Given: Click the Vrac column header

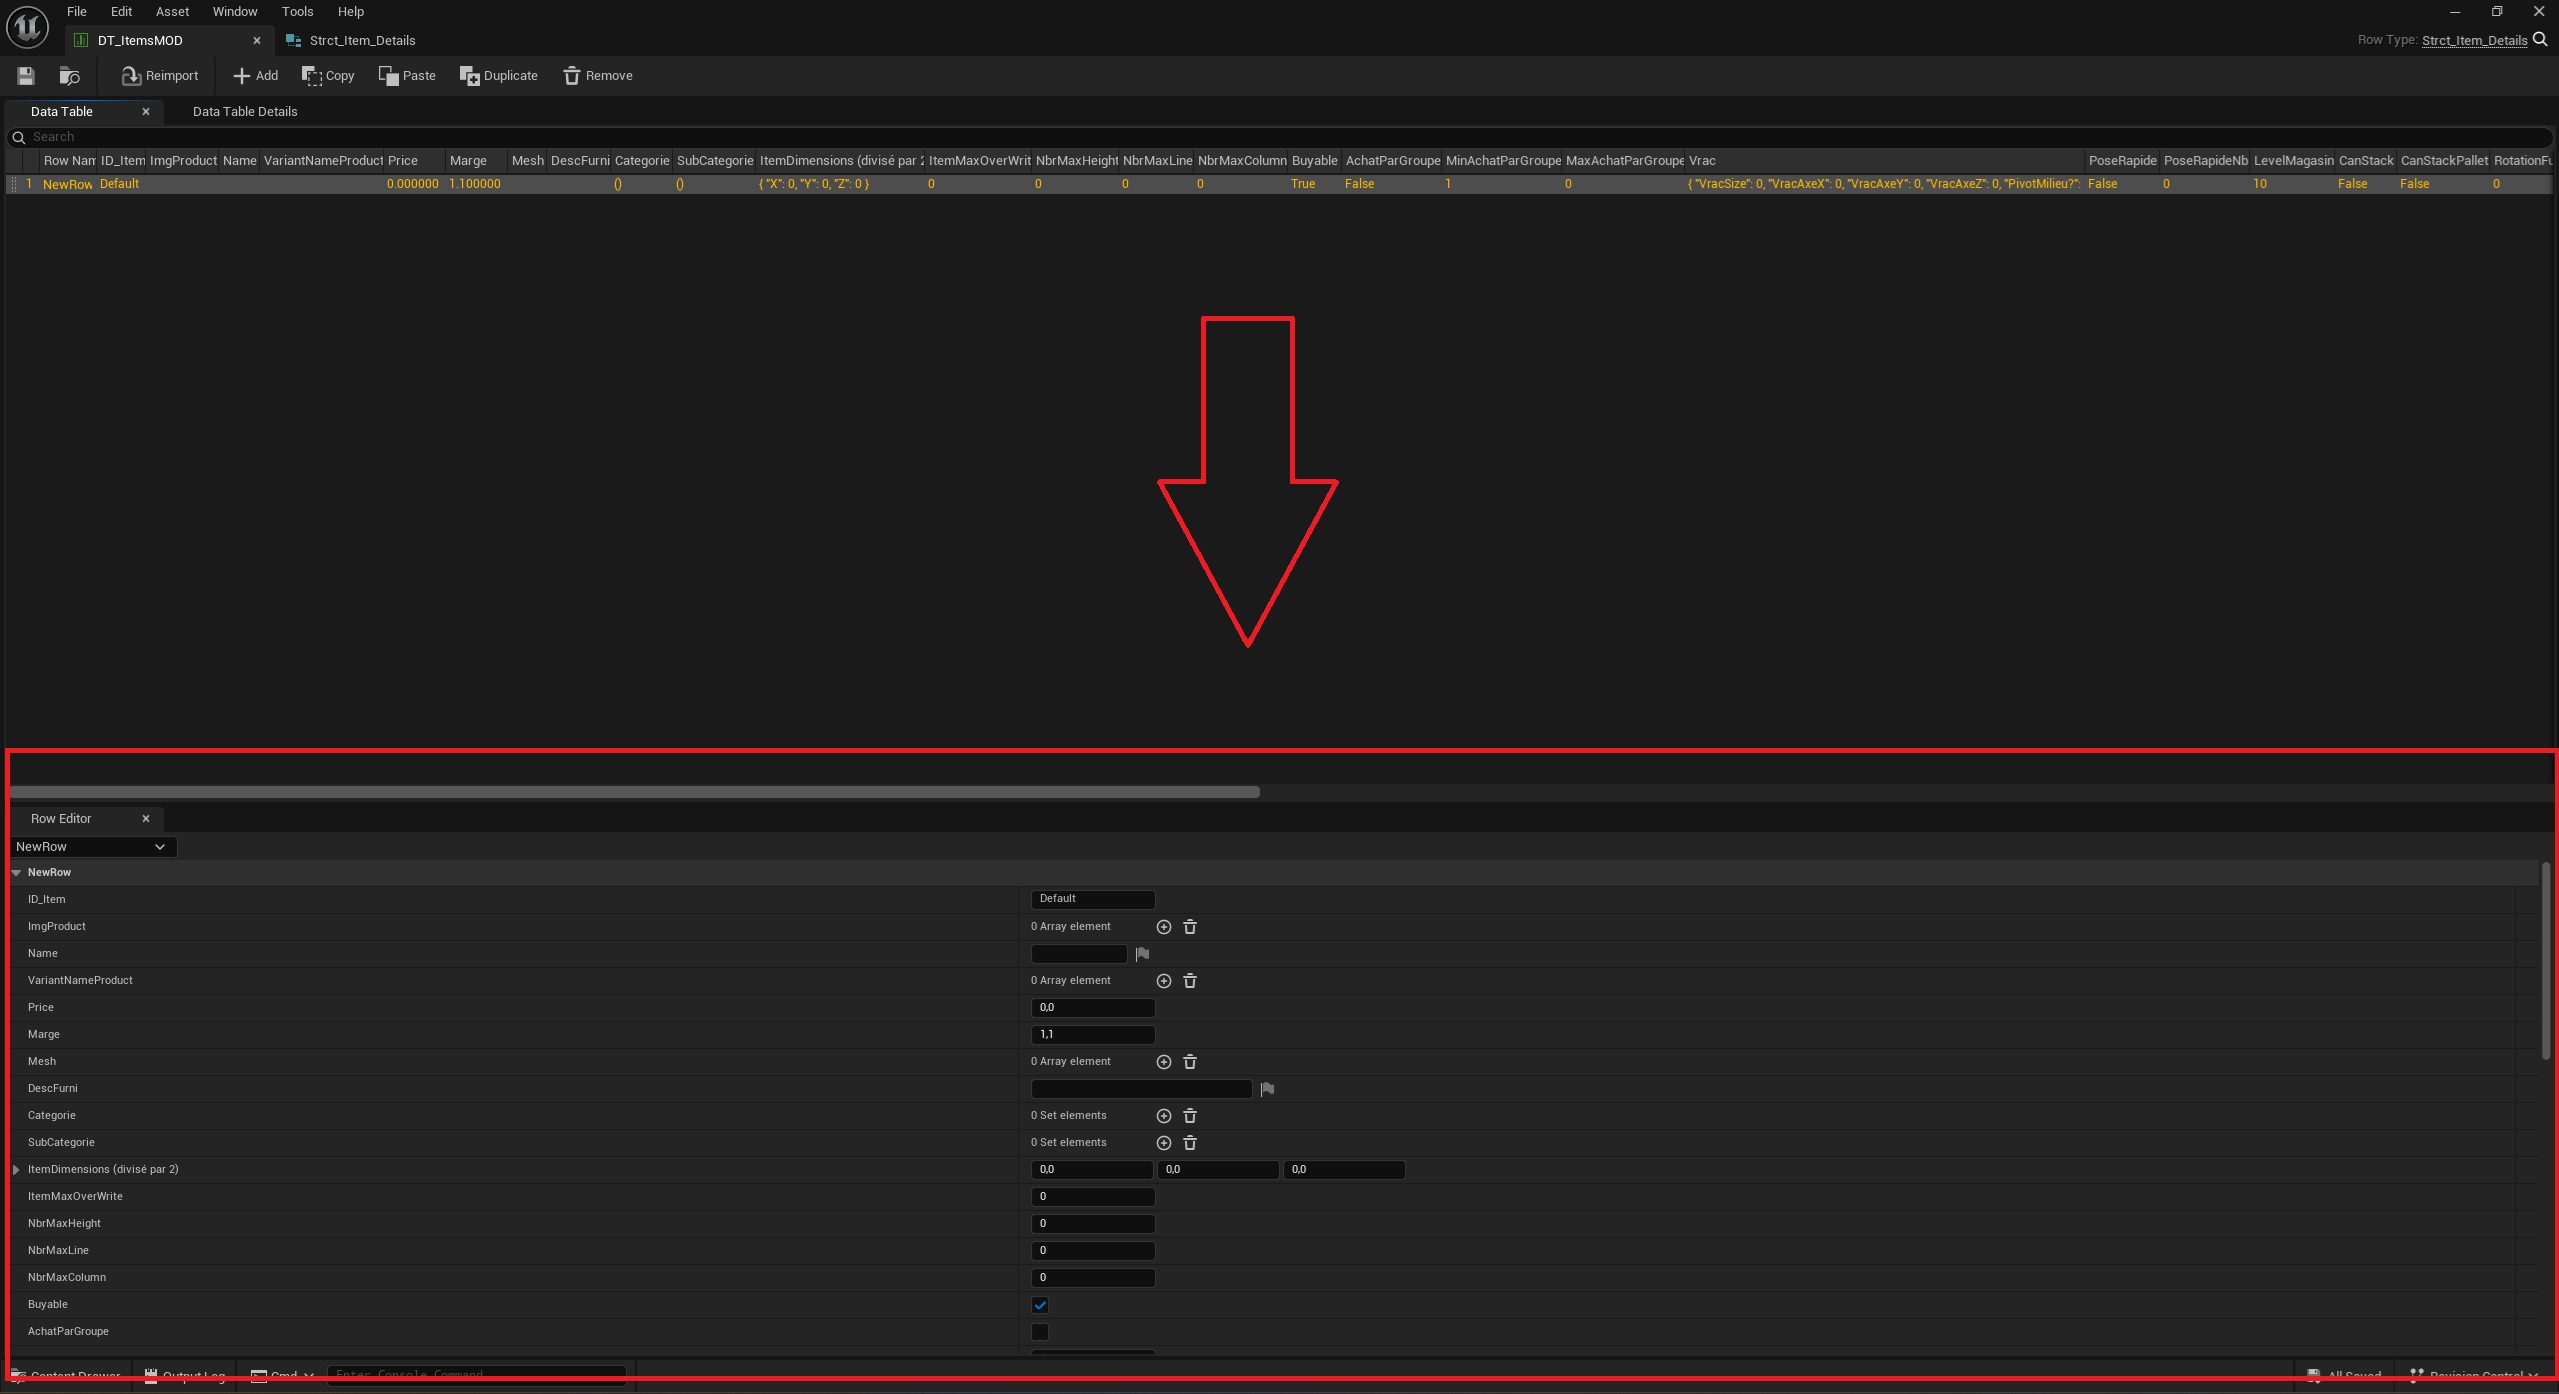Looking at the screenshot, I should (1884, 161).
